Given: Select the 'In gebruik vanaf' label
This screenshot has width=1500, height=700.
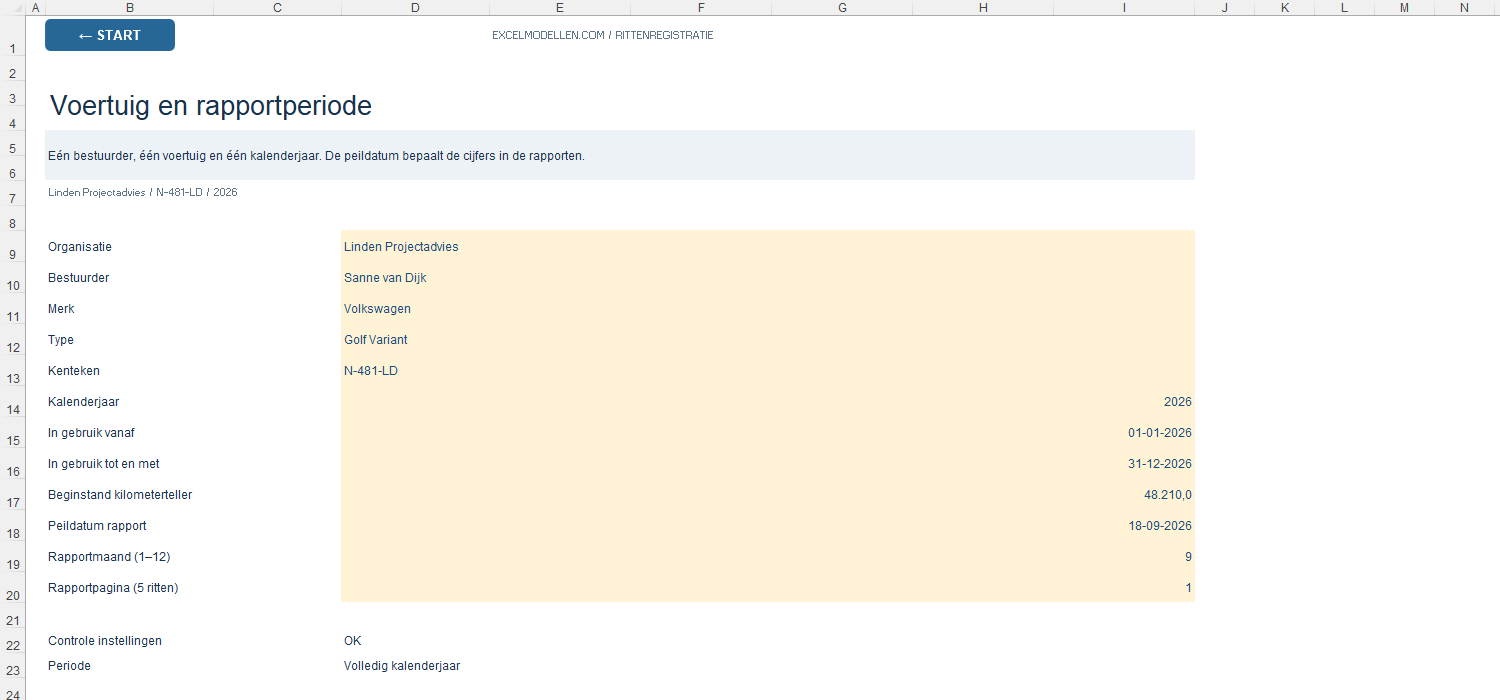Looking at the screenshot, I should [91, 433].
